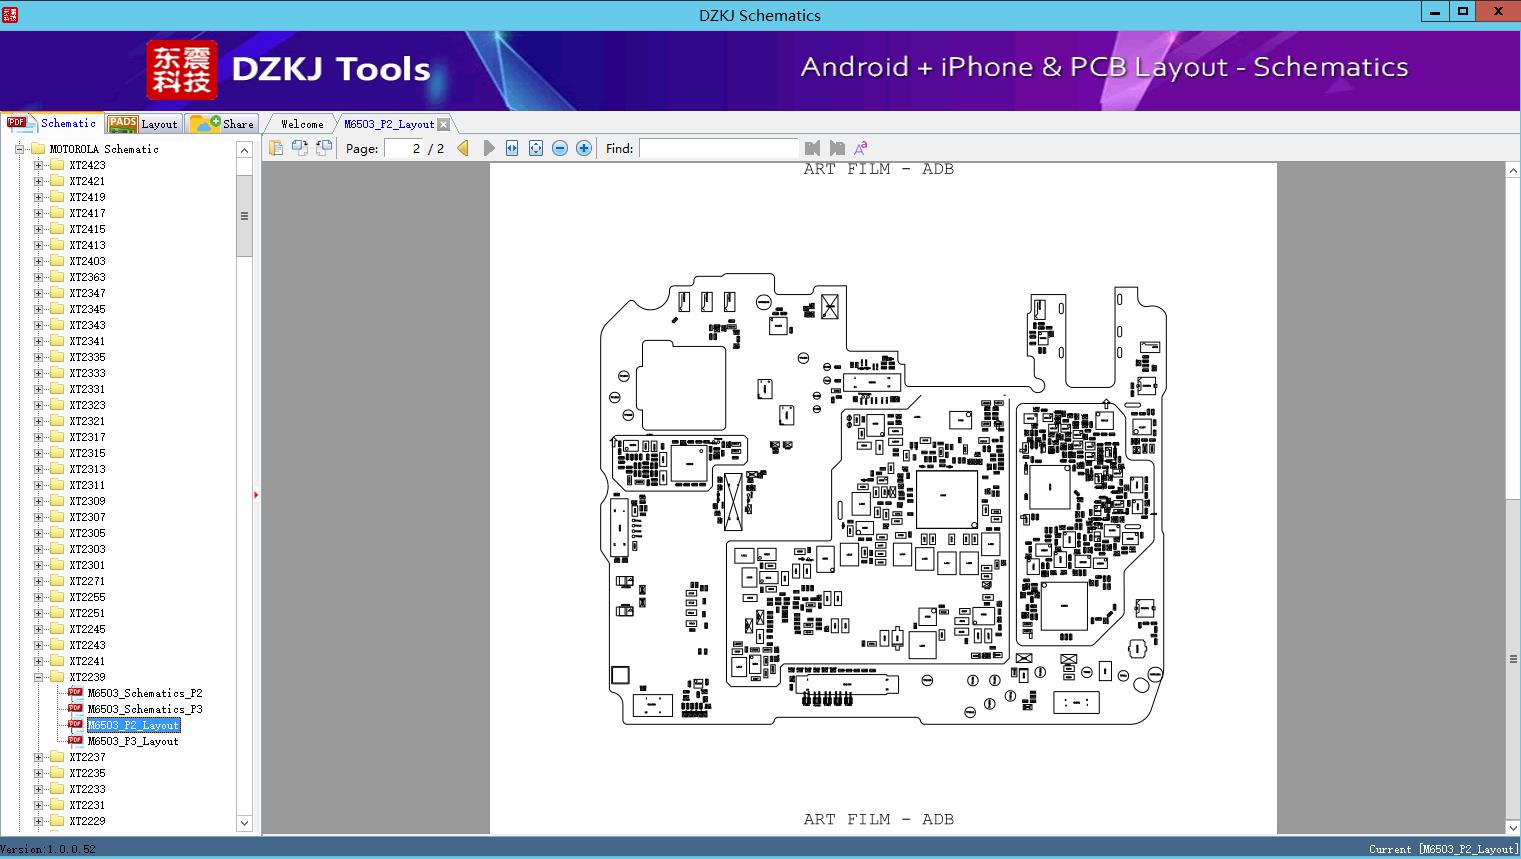Screen dimensions: 1521x859
Task: Fit the page to width
Action: pos(512,148)
